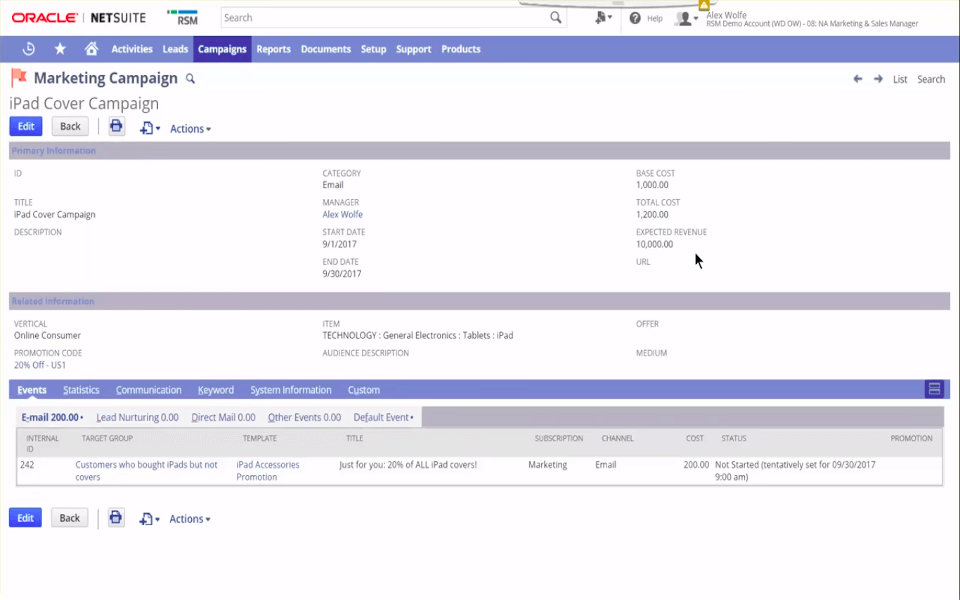Screen dimensions: 960x600
Task: Open the Alex Wolfe manager link
Action: 342,214
